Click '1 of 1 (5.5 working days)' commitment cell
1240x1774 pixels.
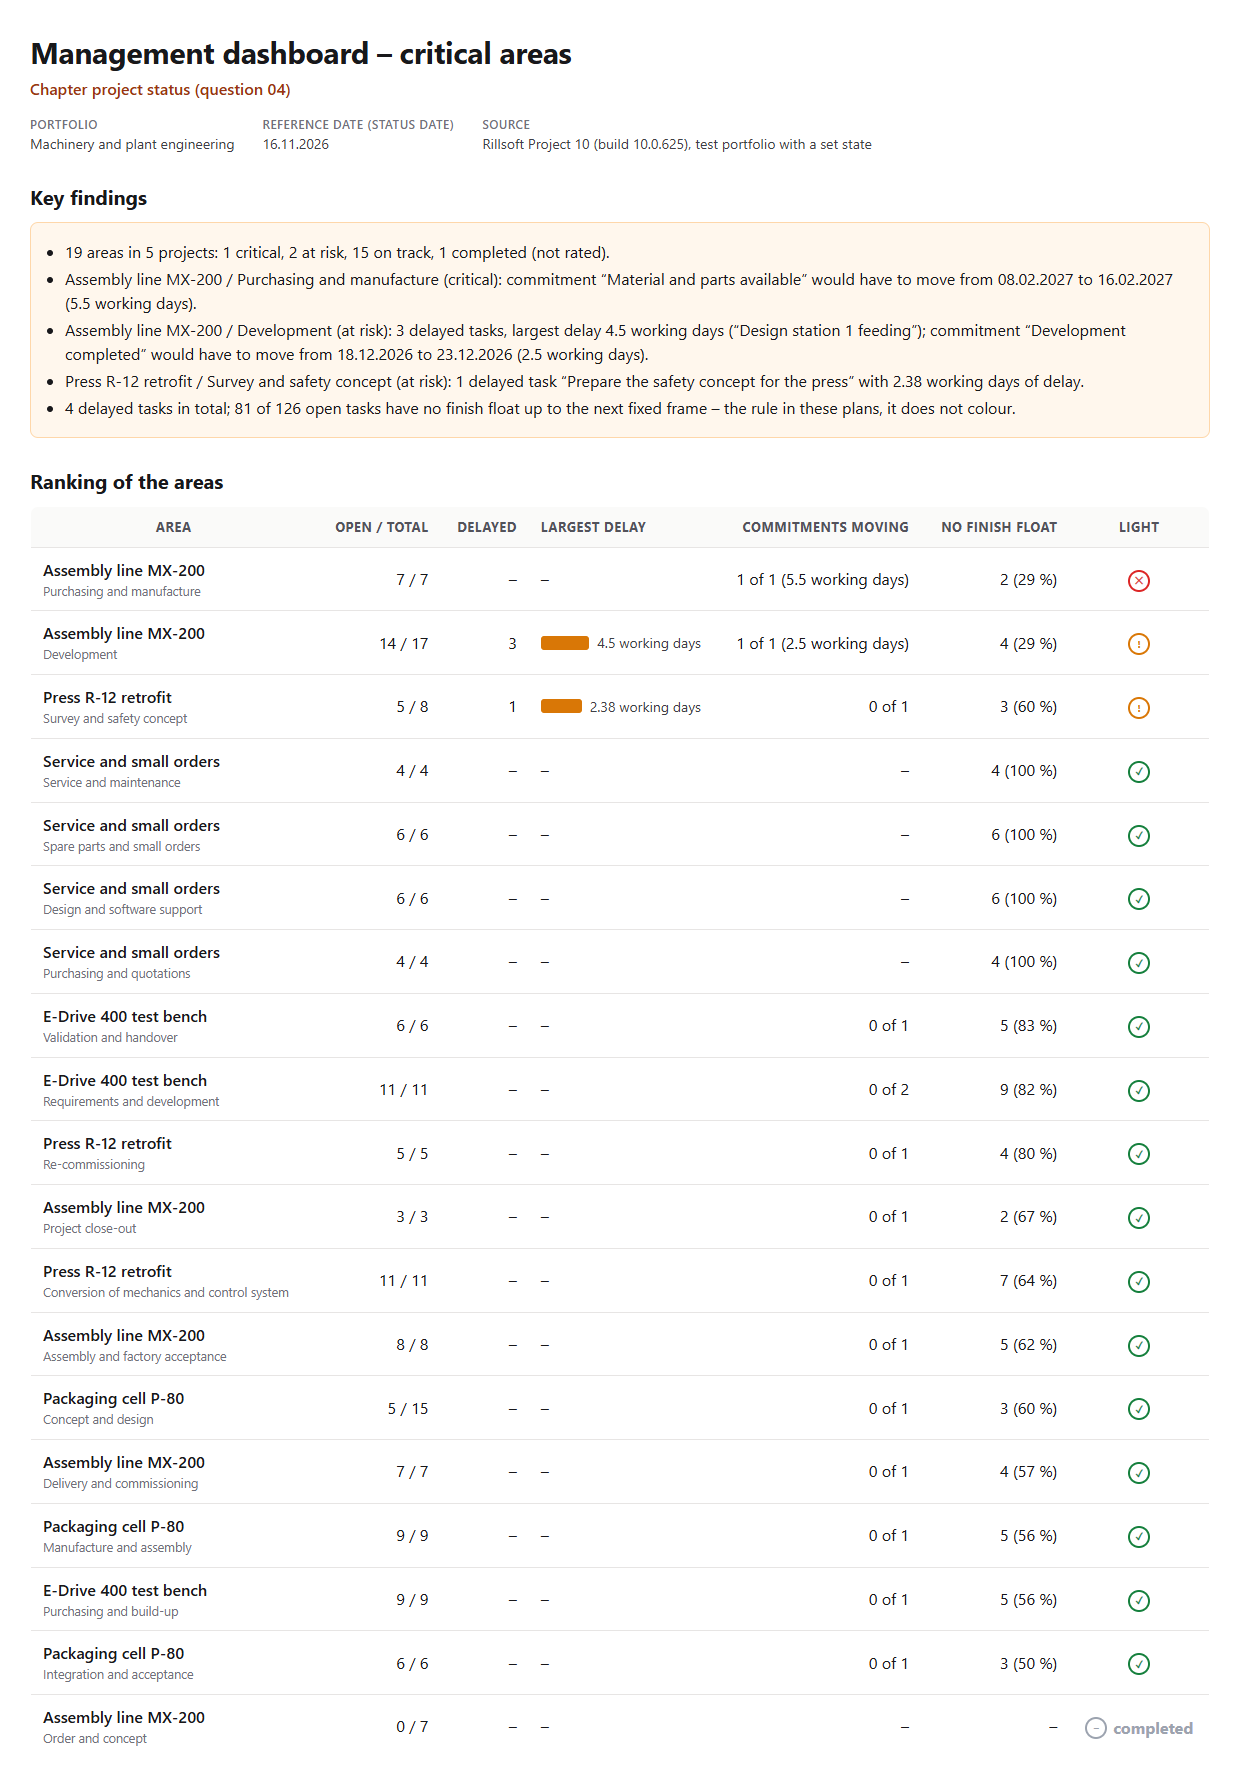(x=823, y=580)
